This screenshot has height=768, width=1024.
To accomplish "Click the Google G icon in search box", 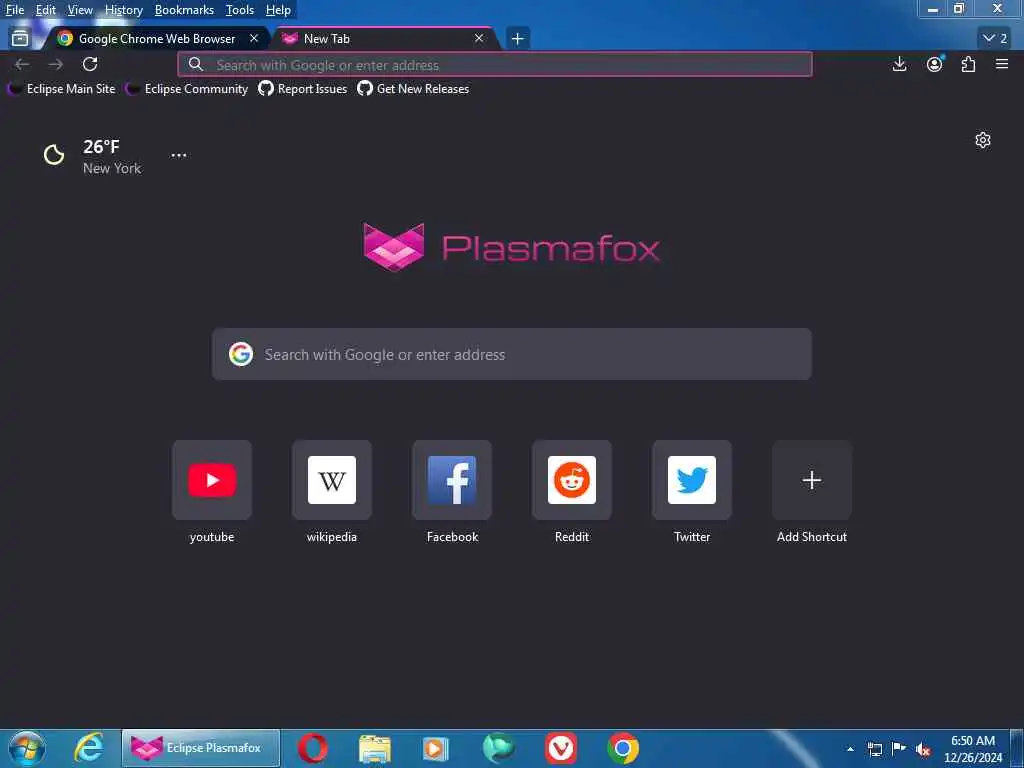I will pyautogui.click(x=240, y=355).
